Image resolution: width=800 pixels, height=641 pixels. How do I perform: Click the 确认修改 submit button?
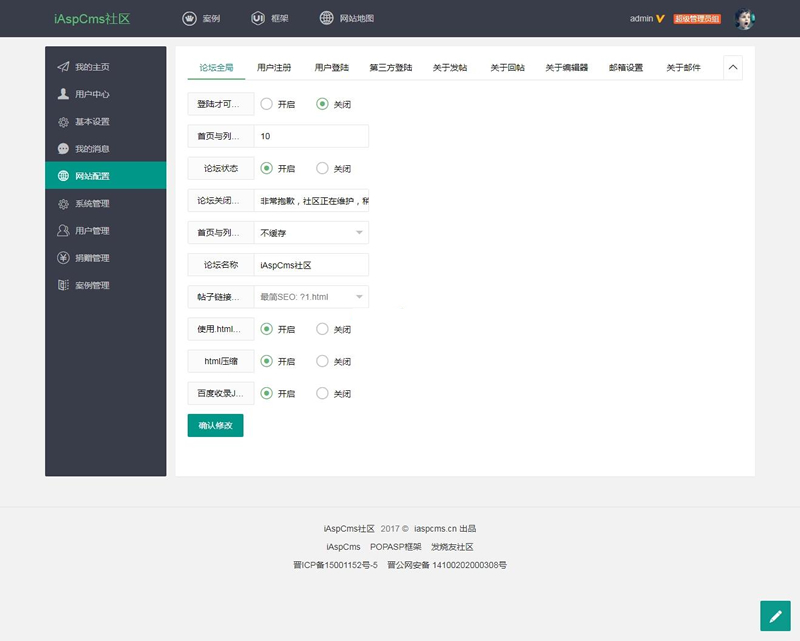(213, 425)
